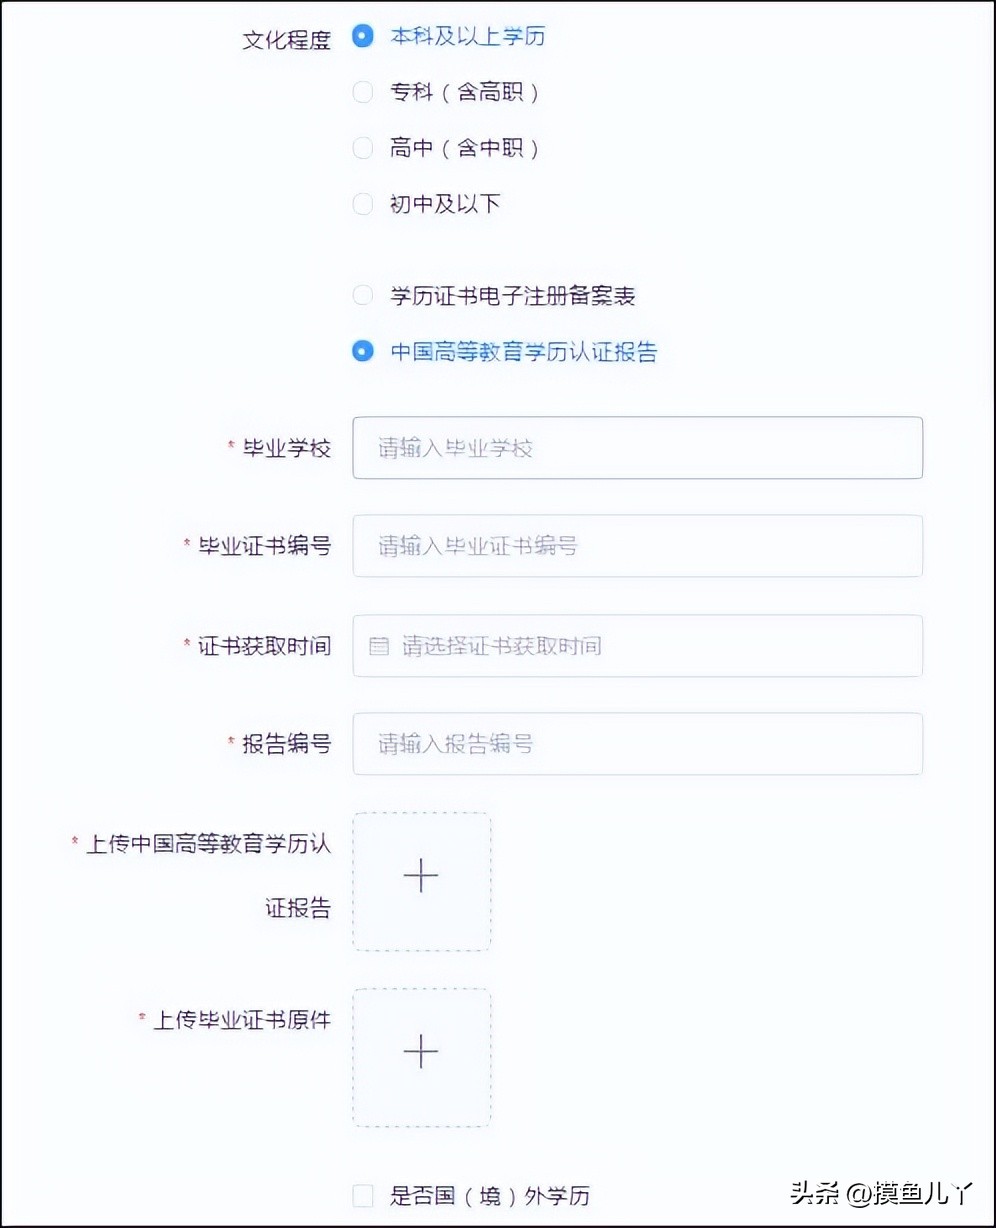Open the 证书获取时间 calendar picker icon
The width and height of the screenshot is (996, 1228).
coord(378,646)
